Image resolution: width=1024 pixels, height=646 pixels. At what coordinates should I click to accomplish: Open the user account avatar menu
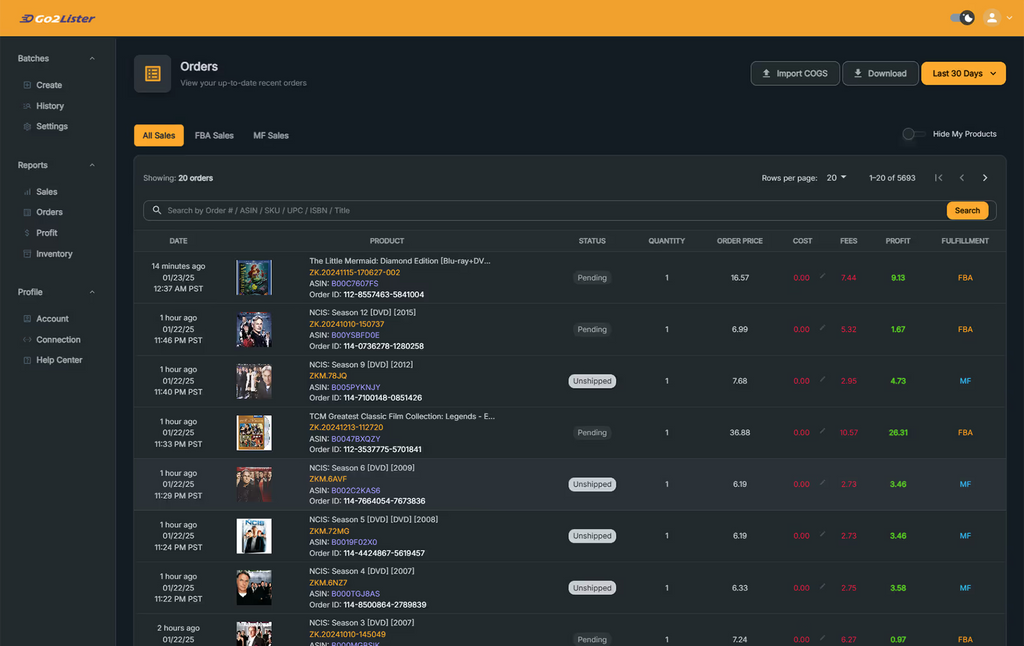[992, 18]
